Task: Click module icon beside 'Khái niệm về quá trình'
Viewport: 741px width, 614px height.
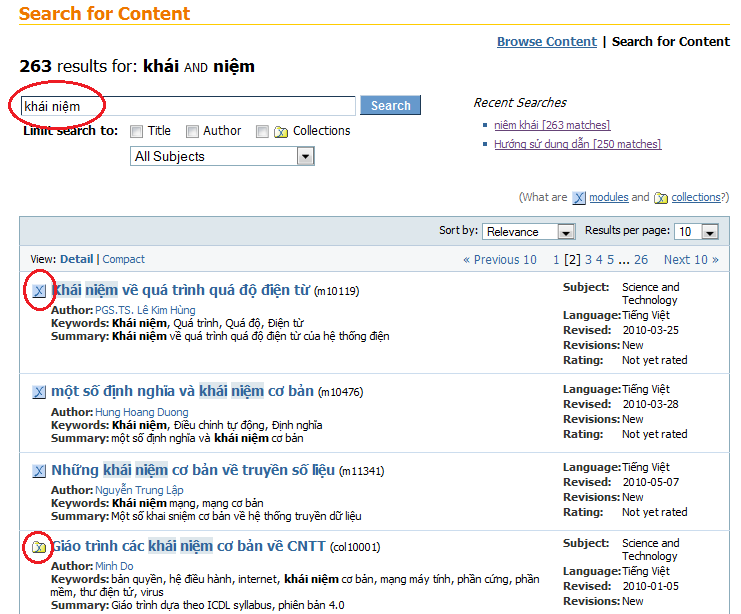Action: [x=39, y=291]
